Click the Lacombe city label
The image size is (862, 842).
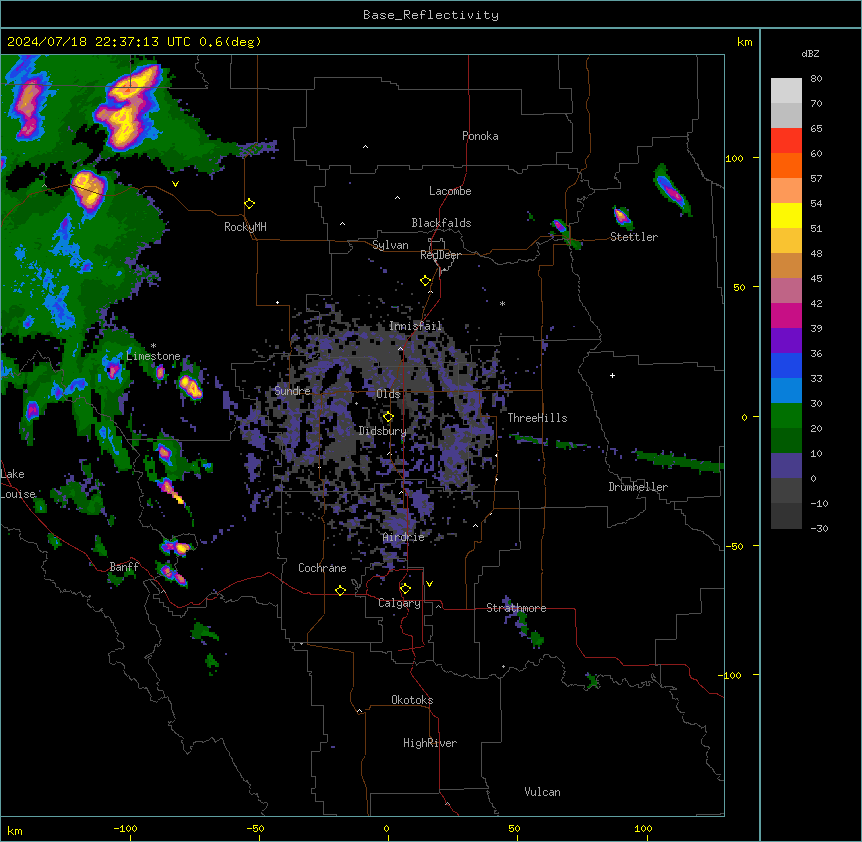(450, 191)
